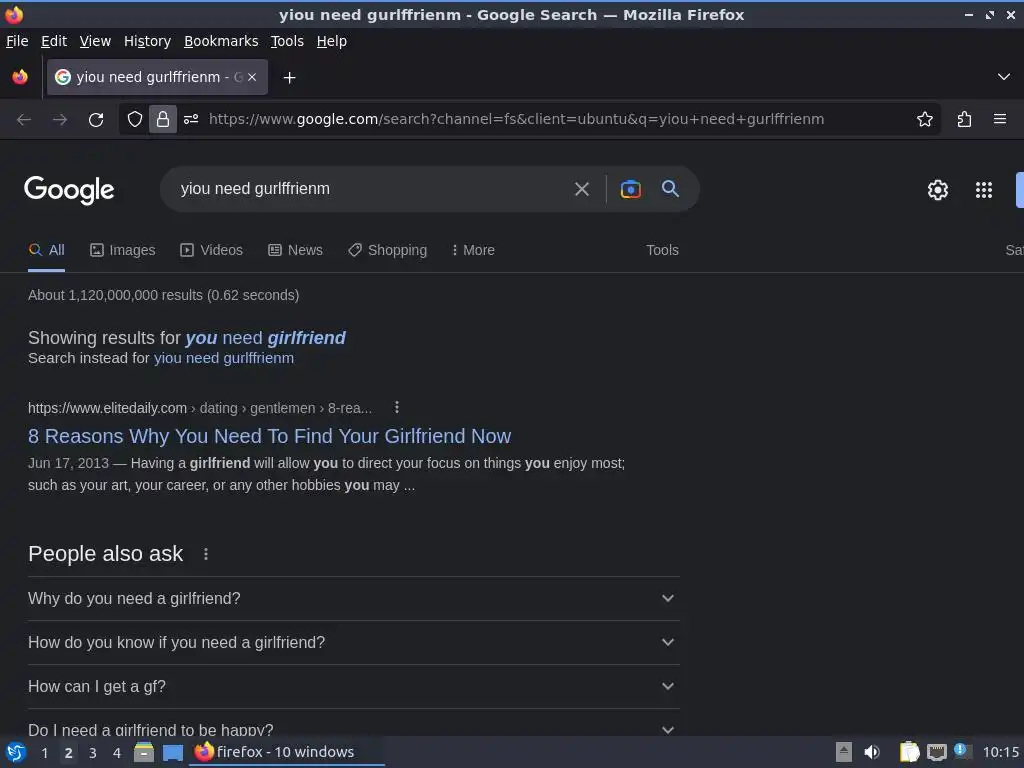Open the tracking protection shield icon

(x=135, y=119)
